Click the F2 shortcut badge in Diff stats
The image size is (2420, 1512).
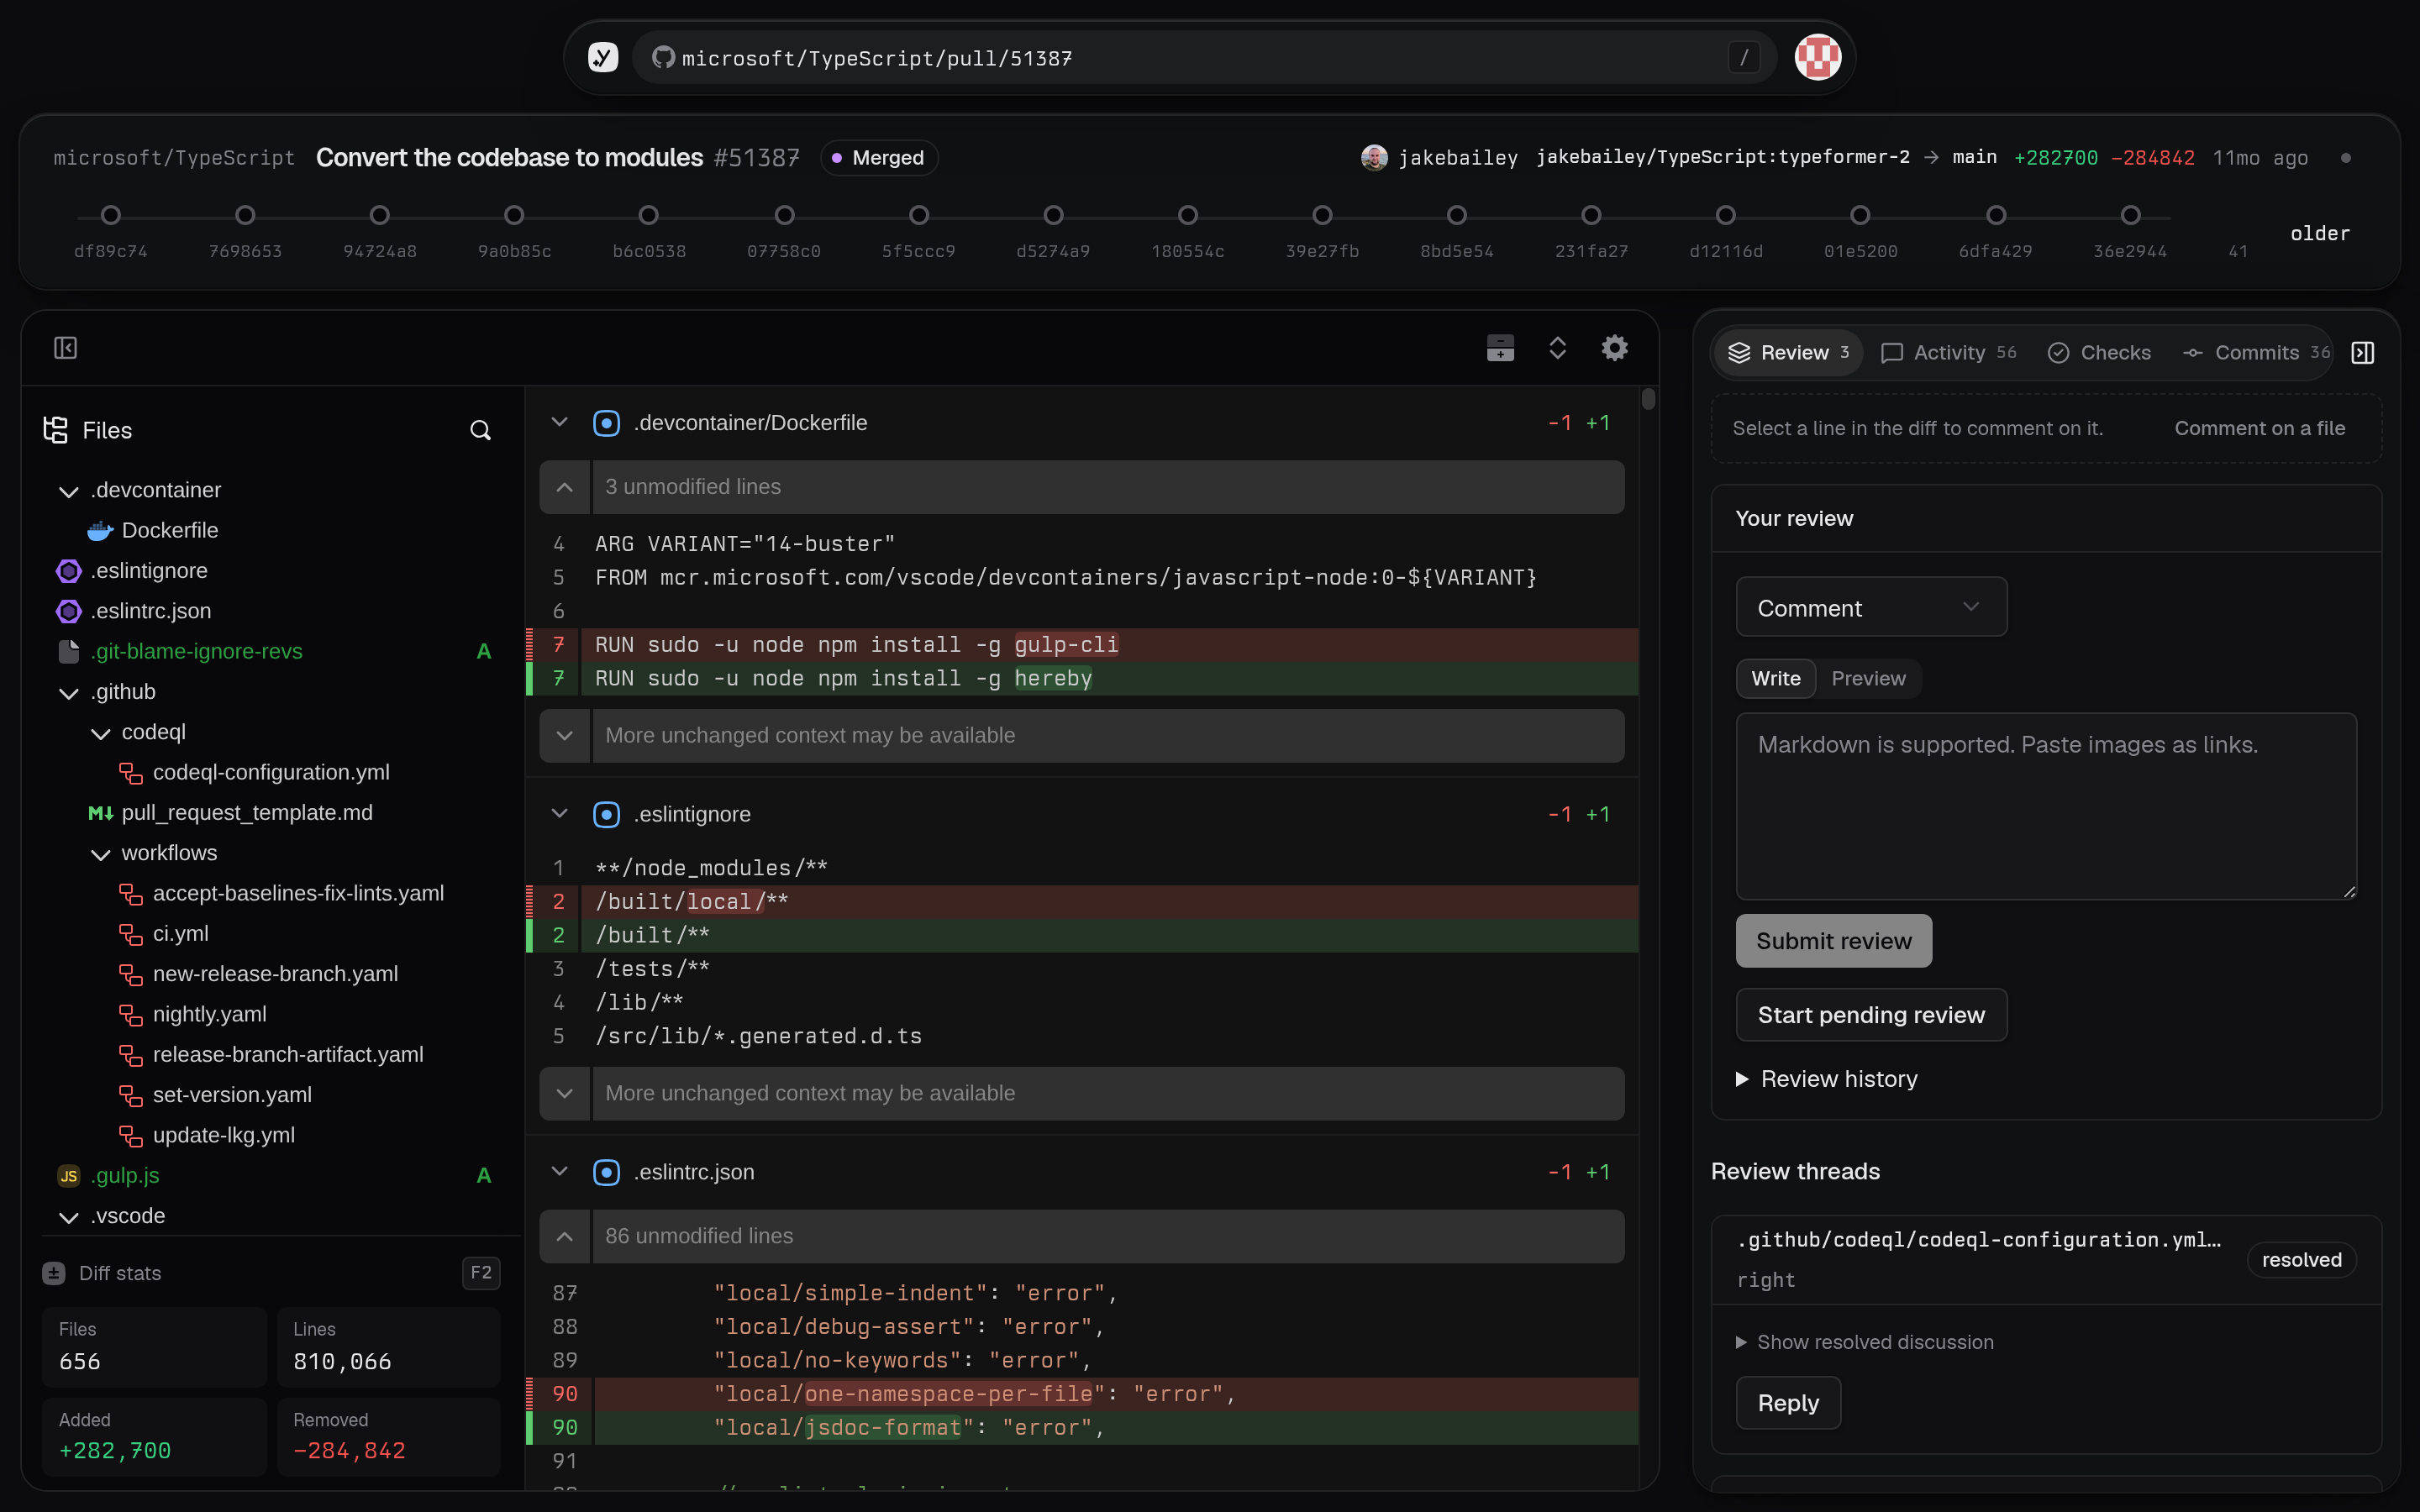481,1272
